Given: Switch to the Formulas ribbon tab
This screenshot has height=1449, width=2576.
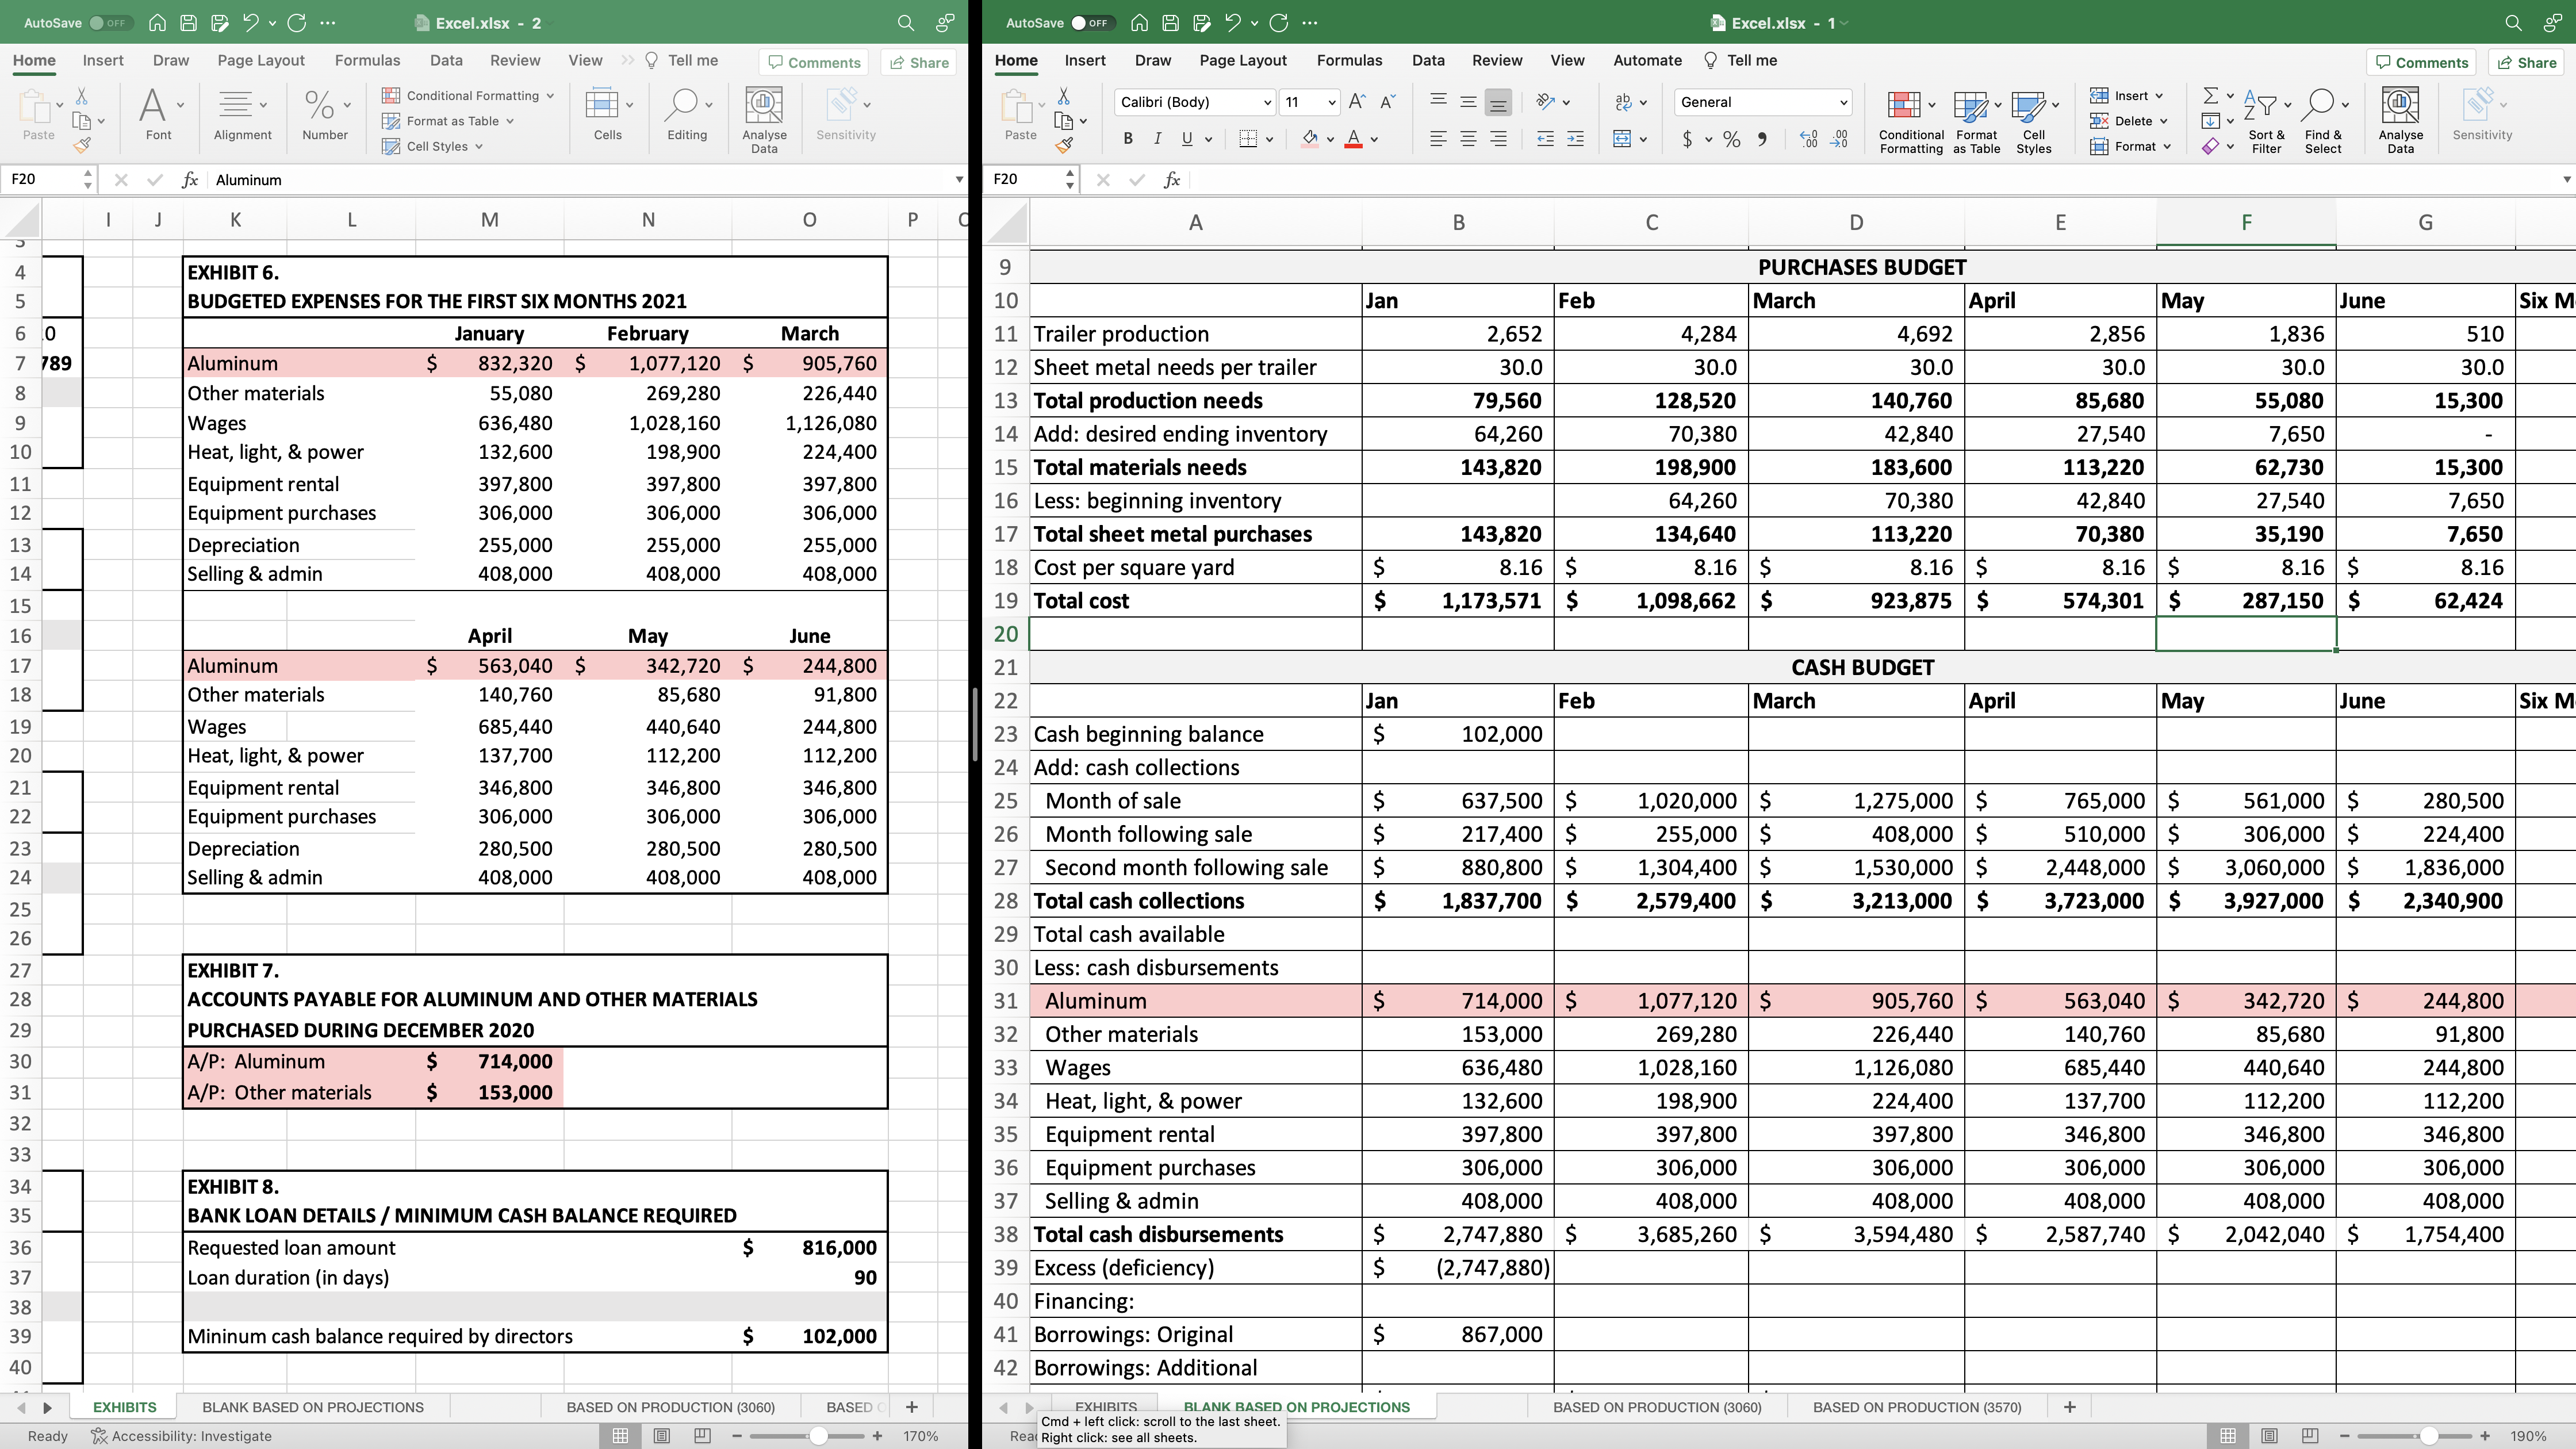Looking at the screenshot, I should 1350,60.
